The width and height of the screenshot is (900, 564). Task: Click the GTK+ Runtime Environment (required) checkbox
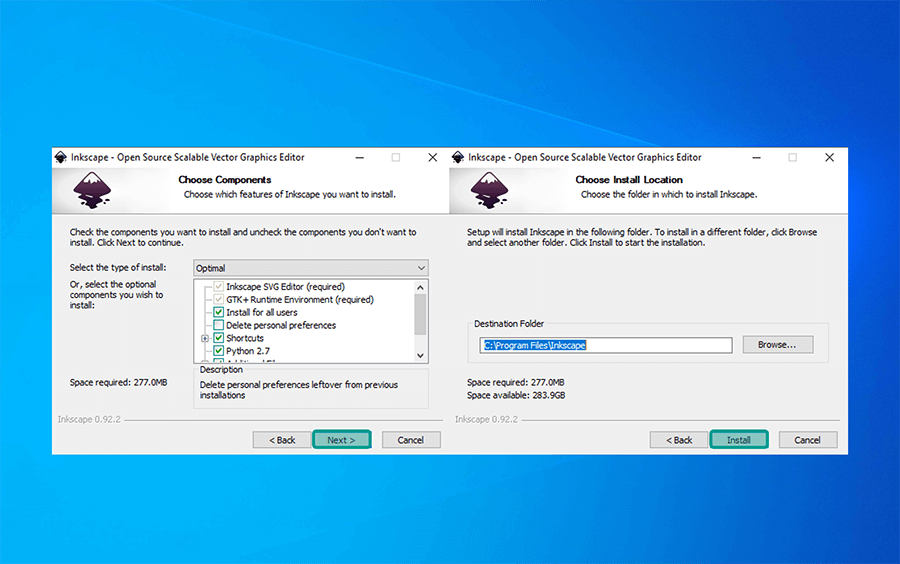tap(219, 299)
